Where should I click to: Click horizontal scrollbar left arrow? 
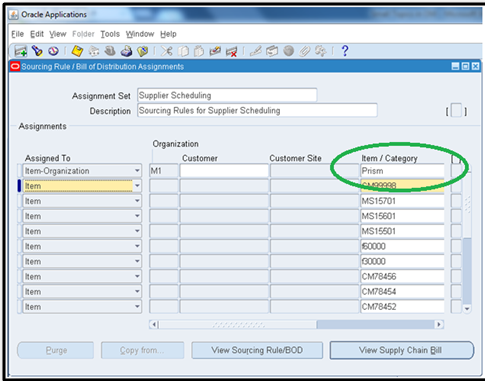coord(154,324)
